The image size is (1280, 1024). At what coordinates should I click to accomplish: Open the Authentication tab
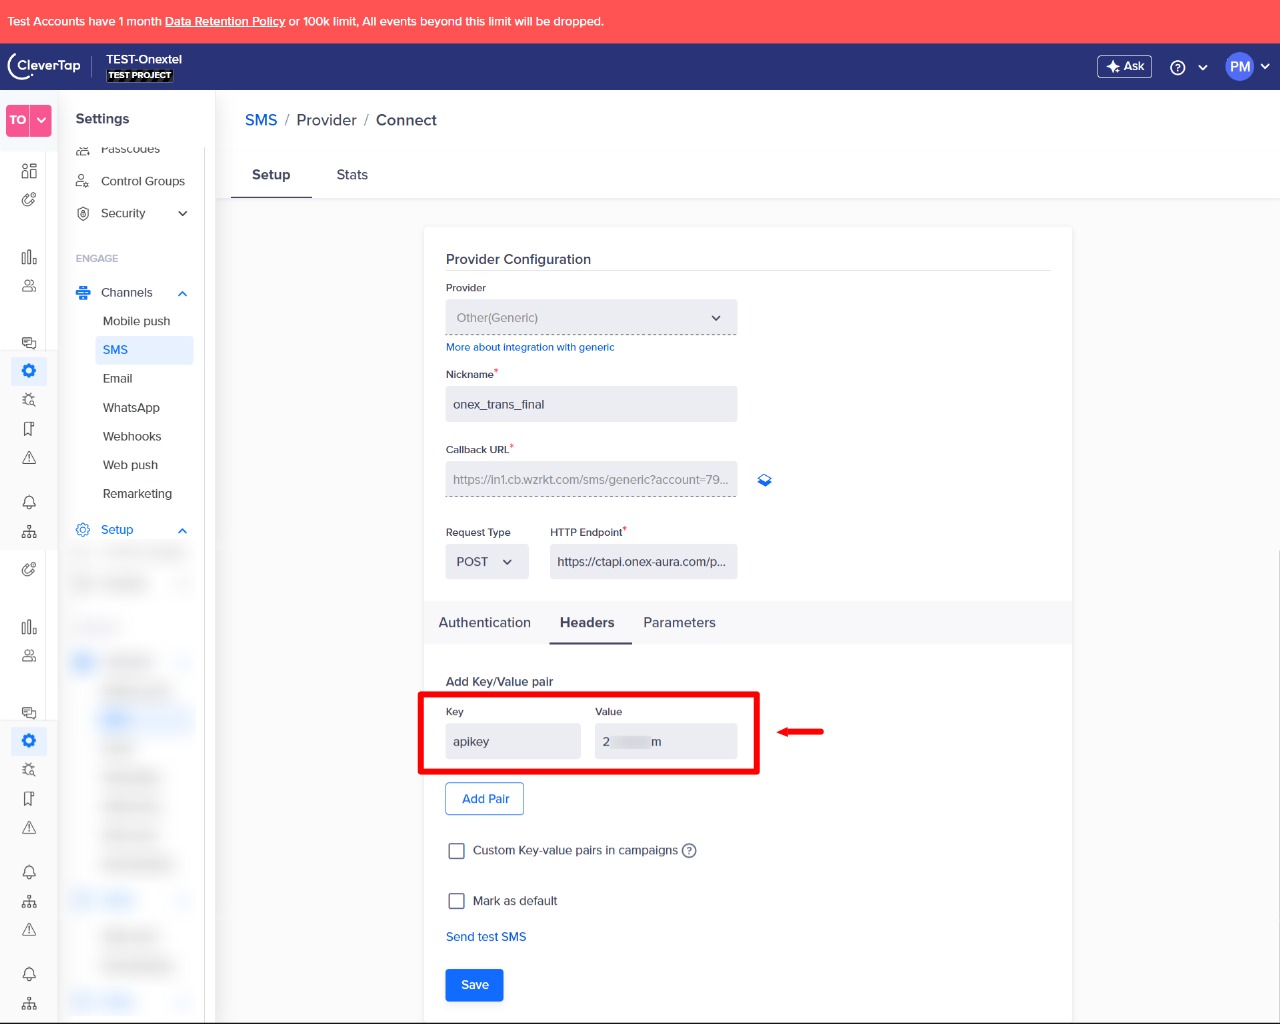coord(485,623)
